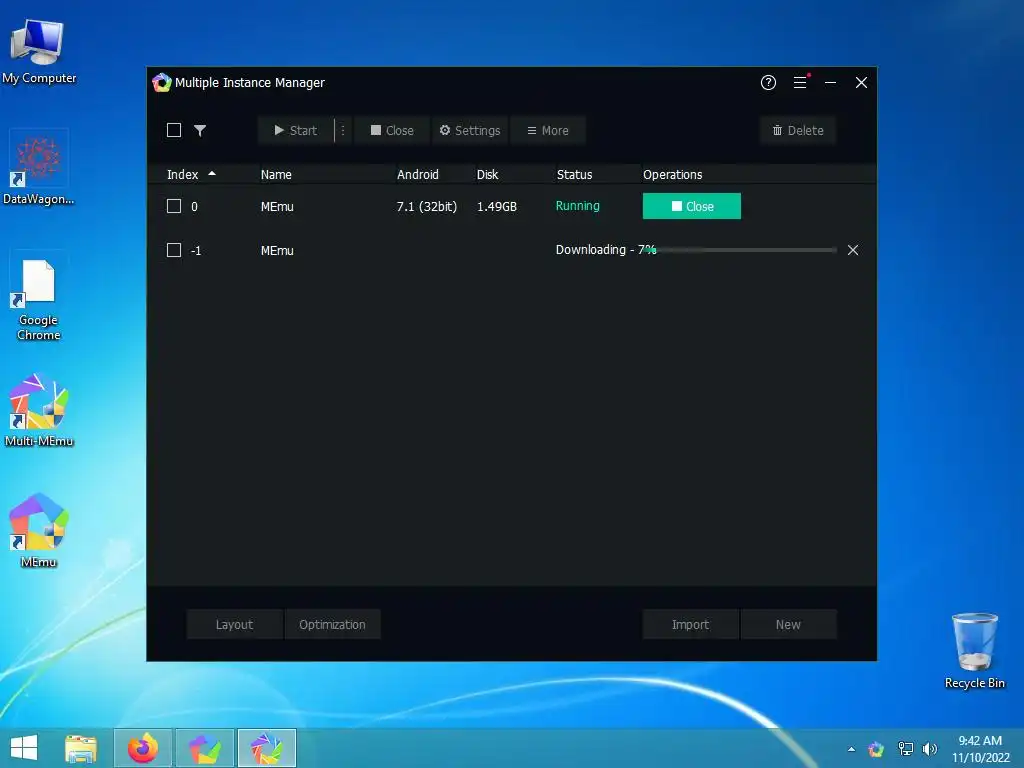This screenshot has height=768, width=1024.
Task: Click the Downloading progress bar
Action: pos(742,250)
